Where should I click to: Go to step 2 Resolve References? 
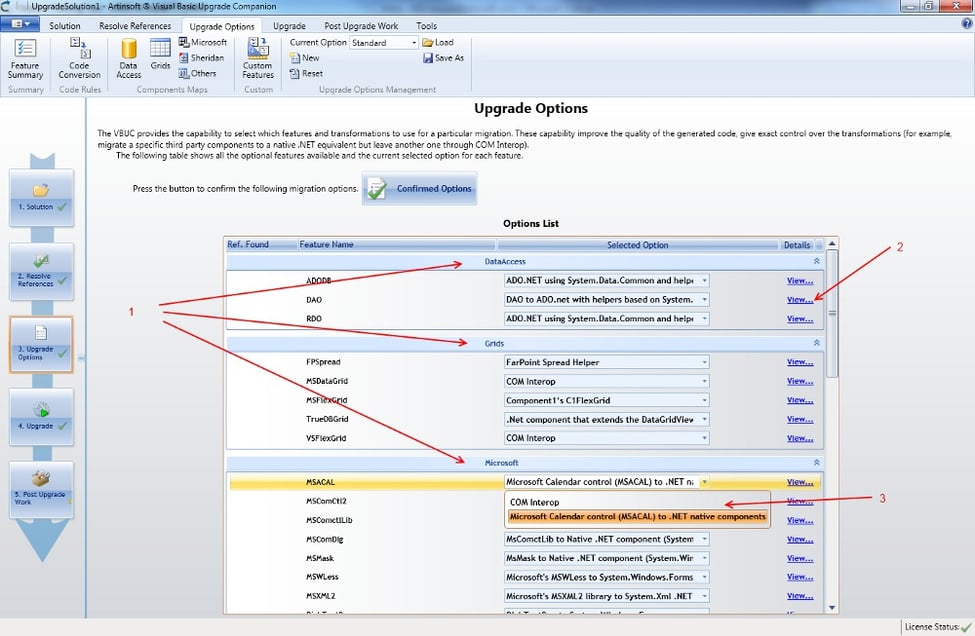(41, 272)
